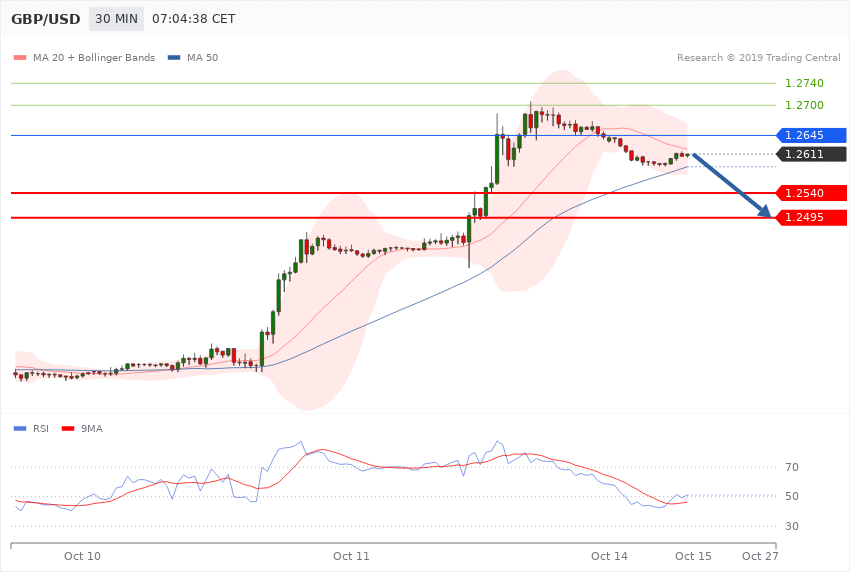The height and width of the screenshot is (576, 850).
Task: Click the MA 20 + Bollinger Bands legend swatch
Action: [20, 57]
